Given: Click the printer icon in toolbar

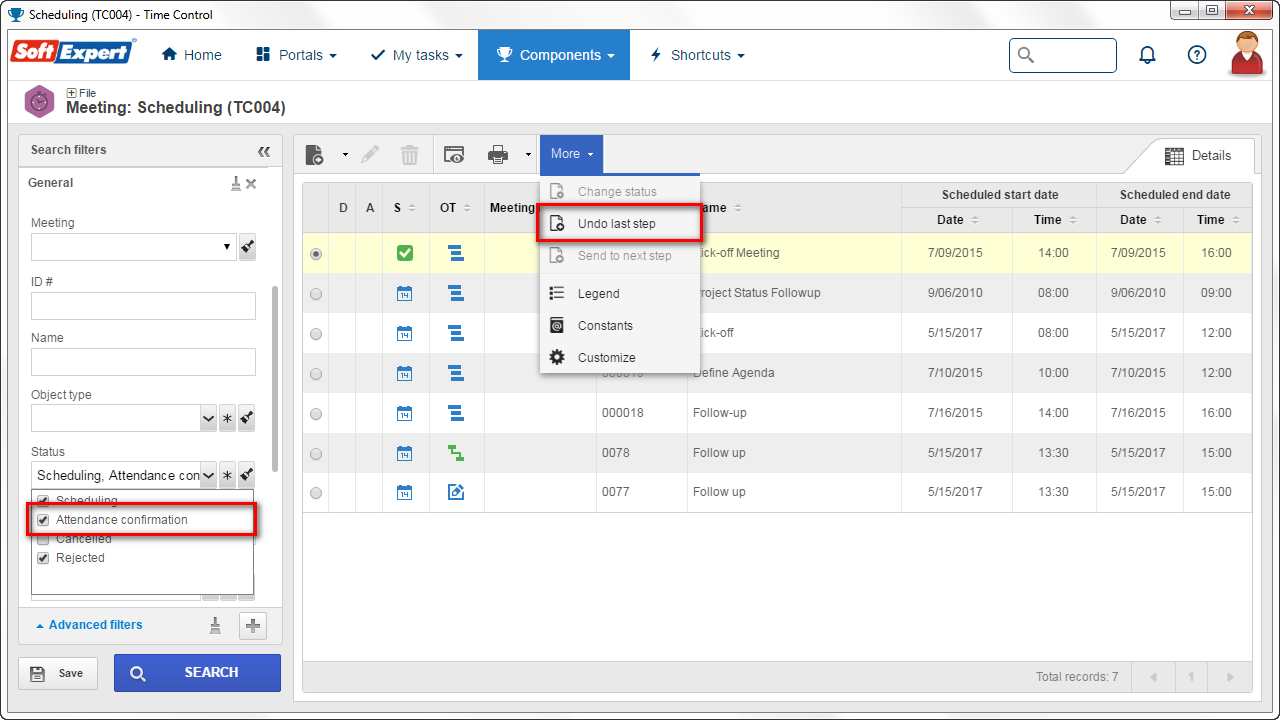Looking at the screenshot, I should click(498, 154).
